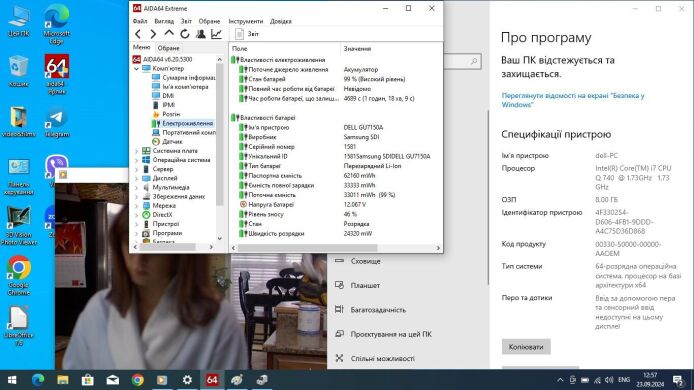Expand the Збереження даних node

[136, 197]
